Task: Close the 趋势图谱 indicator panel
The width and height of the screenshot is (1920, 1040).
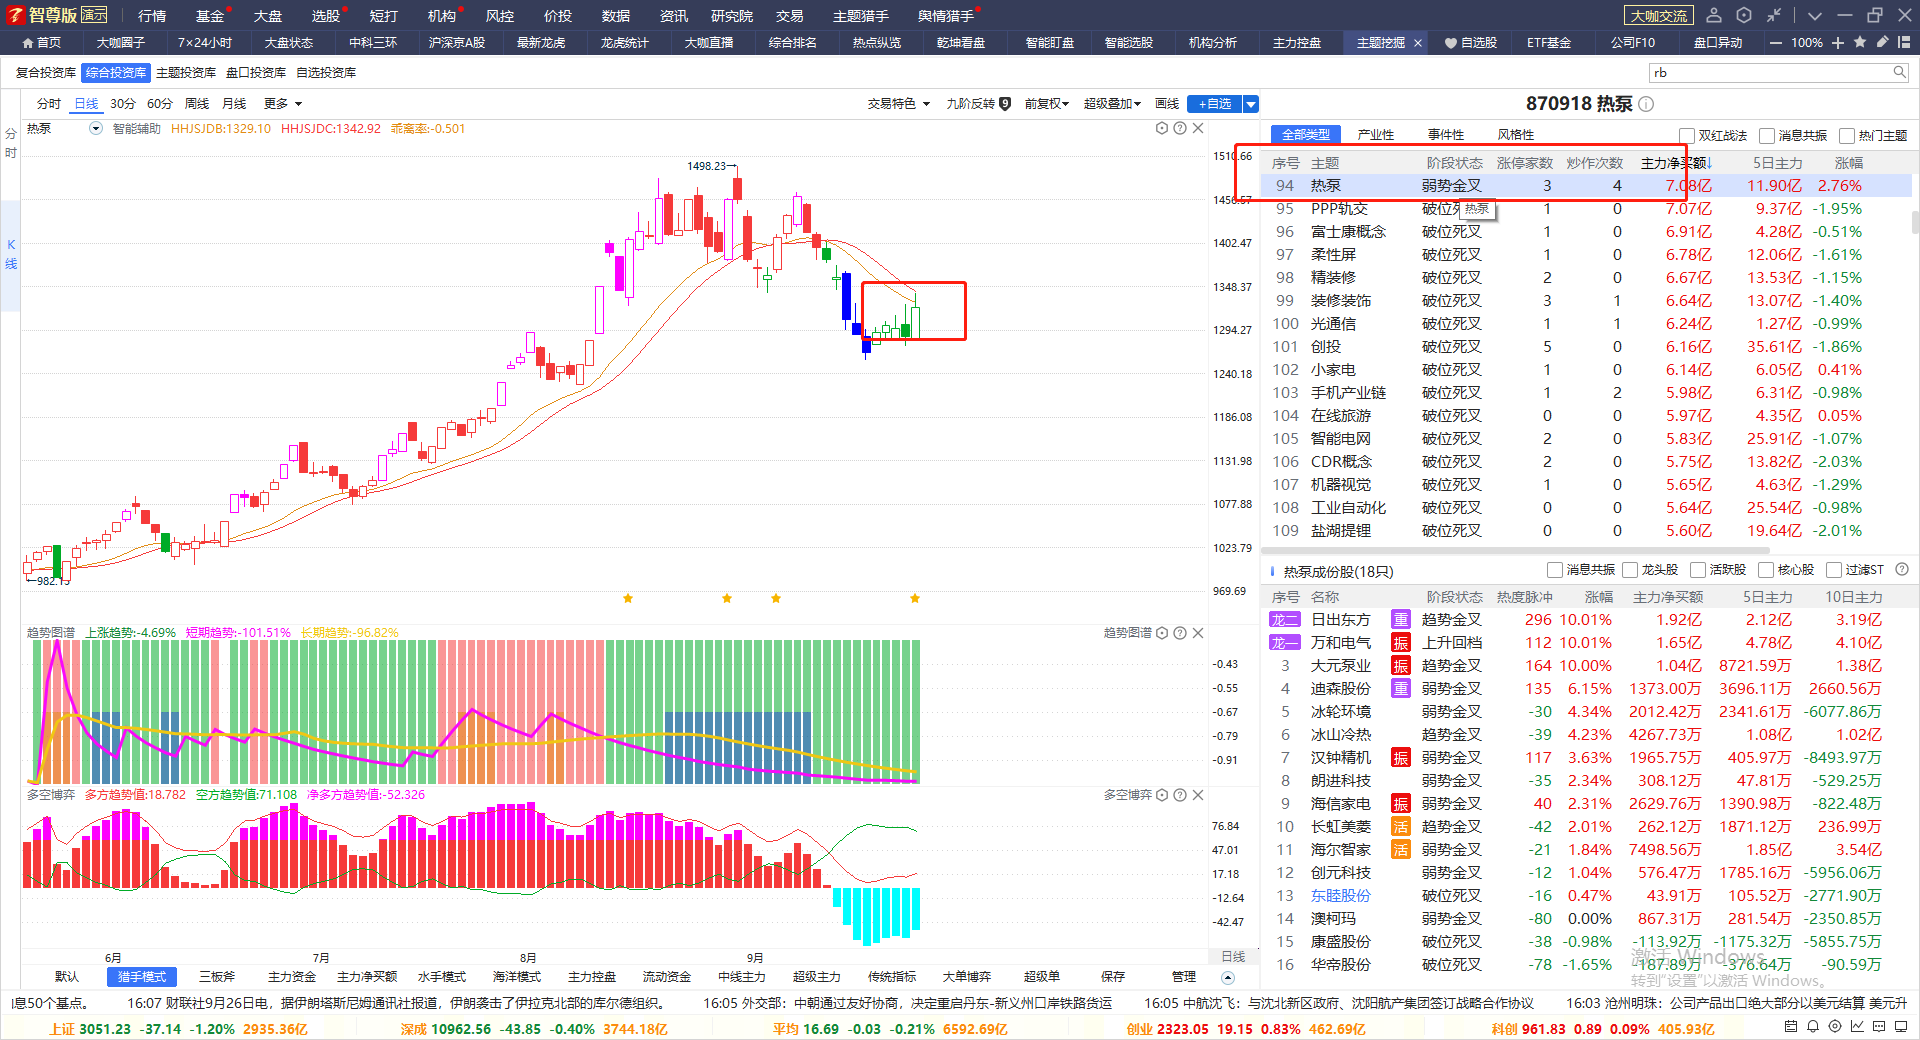Action: 1198,633
